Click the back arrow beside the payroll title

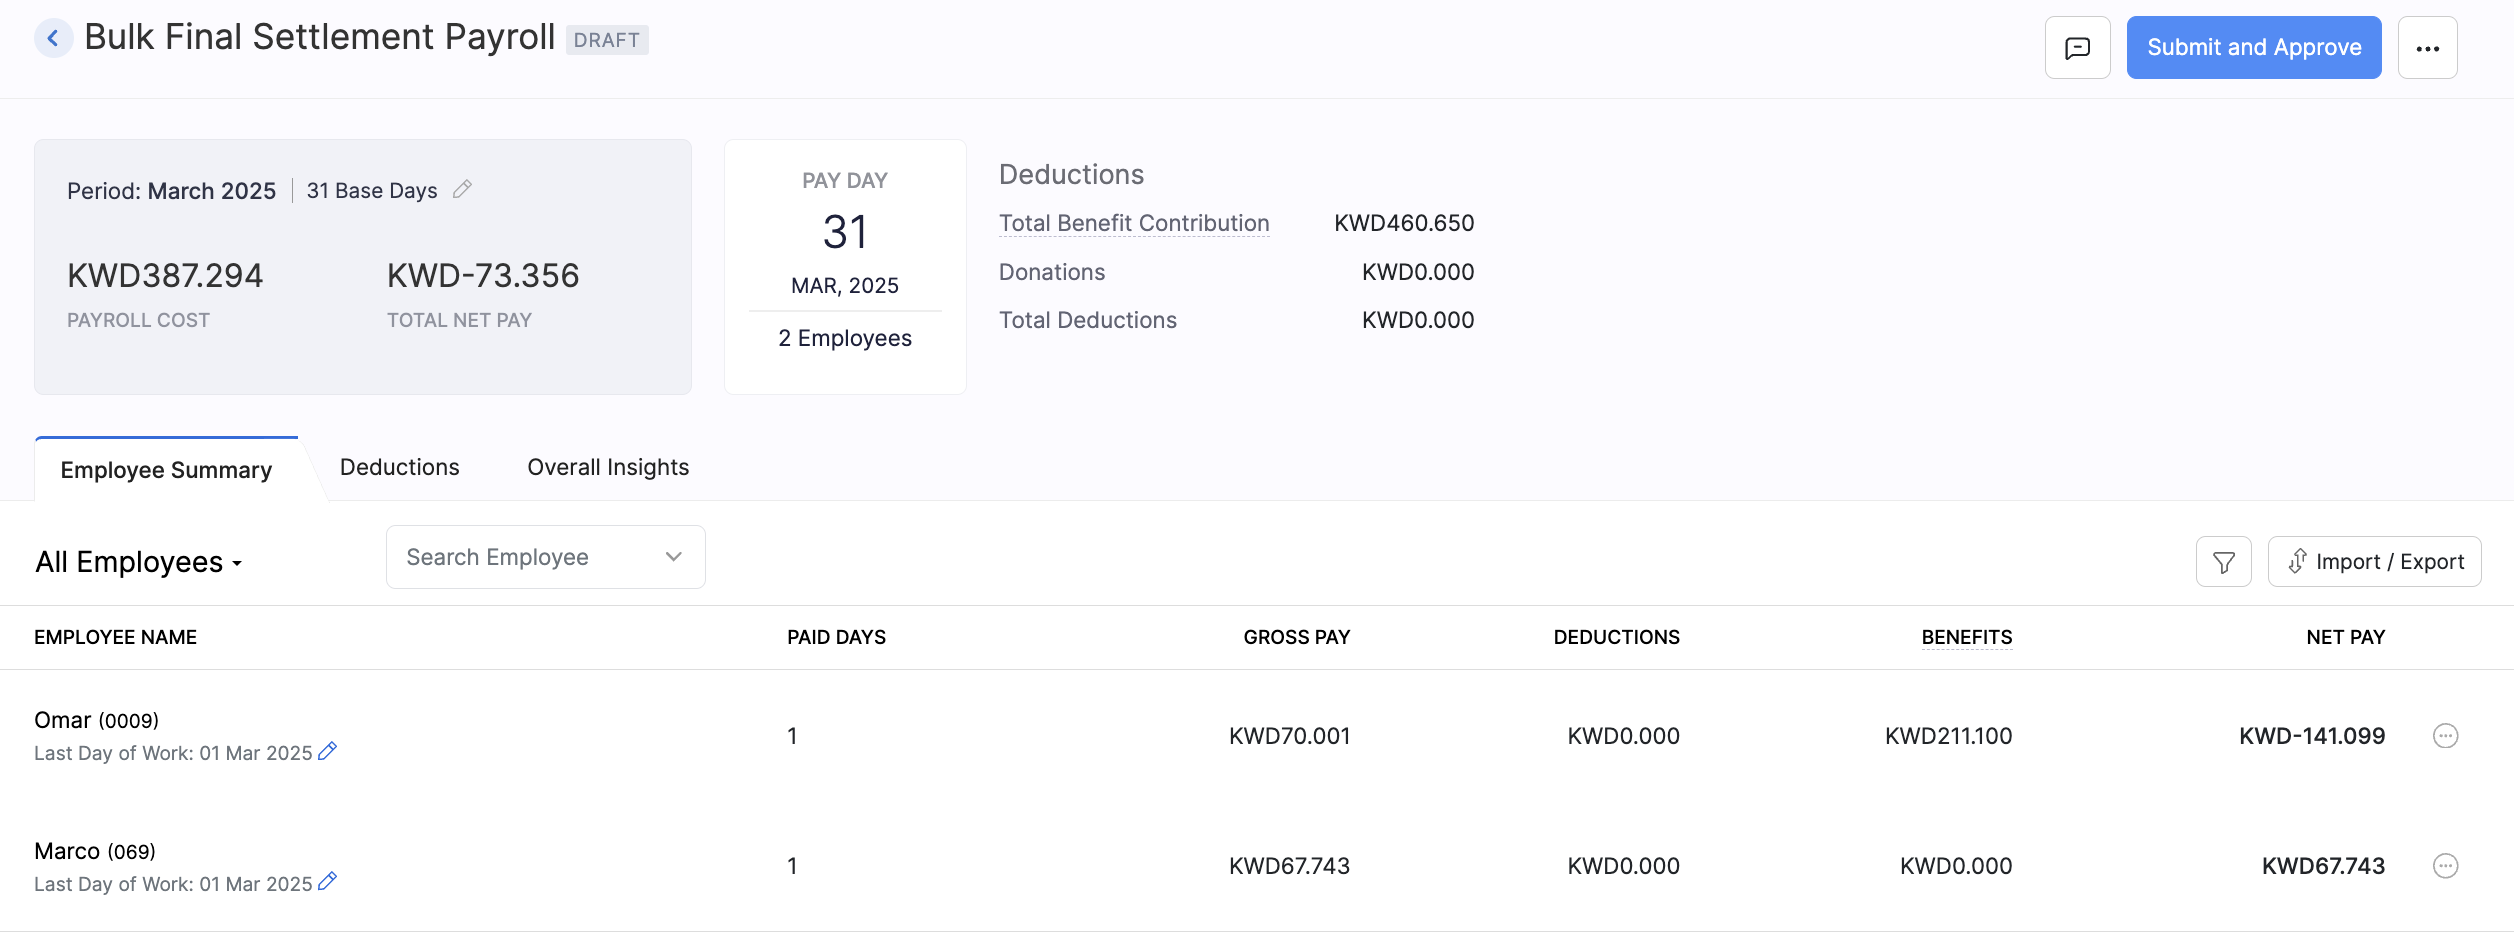53,39
